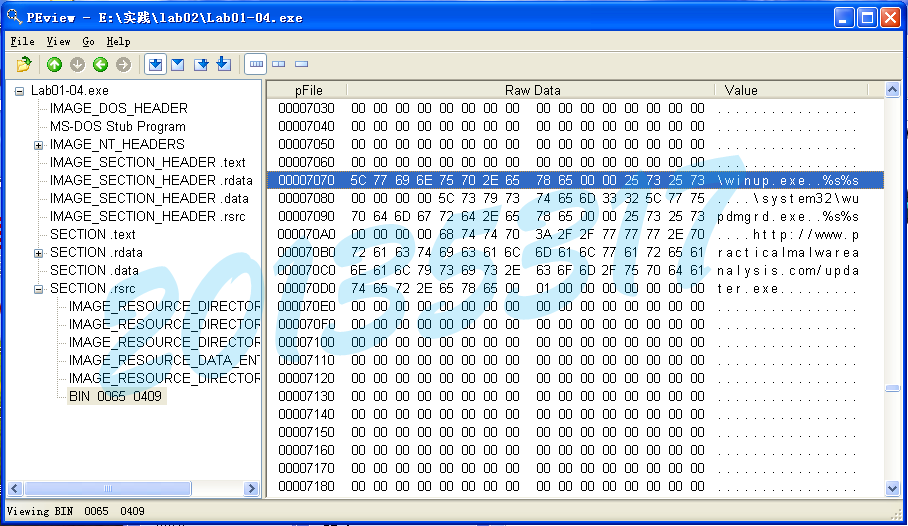Click the third blue arrow toolbar icon
This screenshot has height=526, width=908.
[201, 65]
